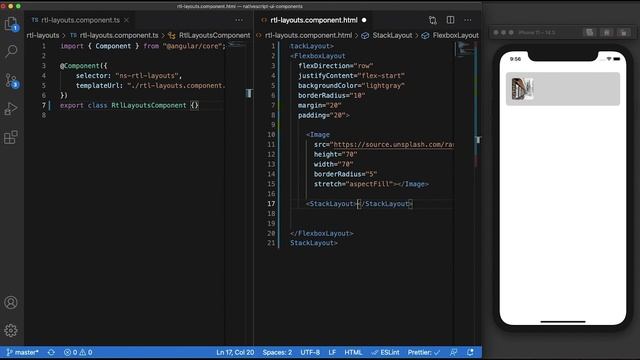Screen dimensions: 640x360
Task: Open the Accounts menu icon
Action: [11, 302]
